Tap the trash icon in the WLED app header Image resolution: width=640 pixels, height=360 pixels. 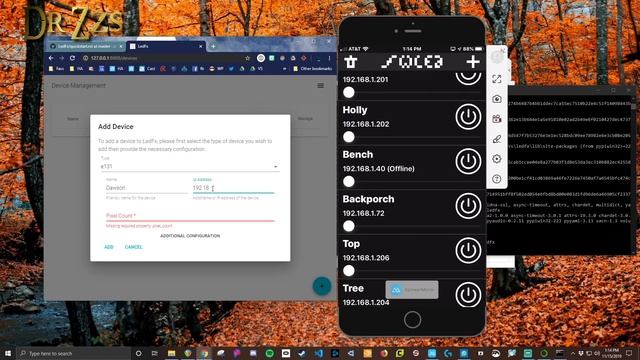click(x=351, y=62)
